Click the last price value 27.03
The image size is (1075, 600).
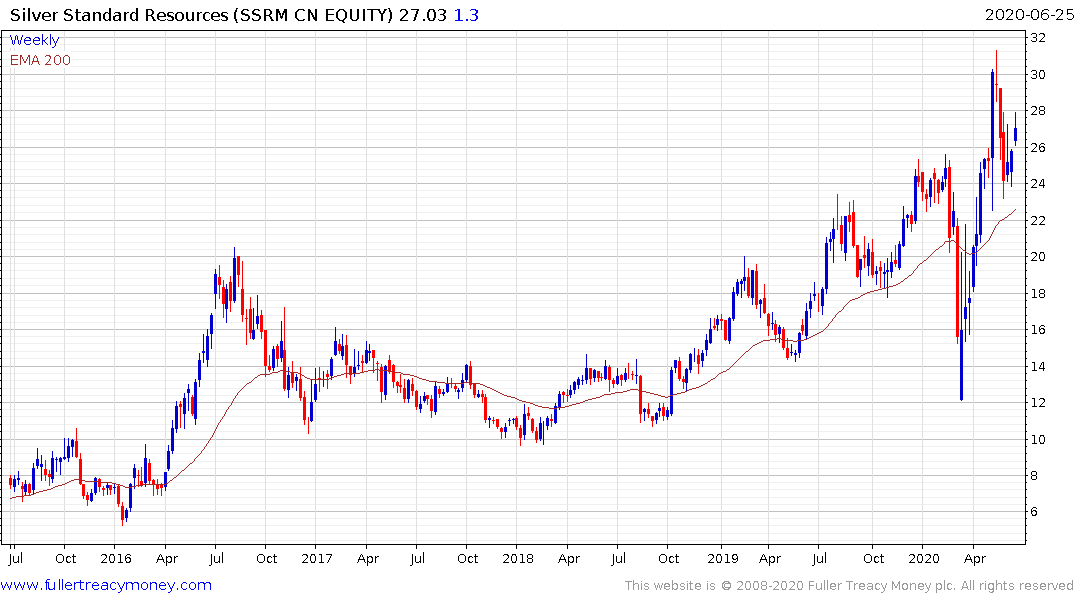point(423,15)
